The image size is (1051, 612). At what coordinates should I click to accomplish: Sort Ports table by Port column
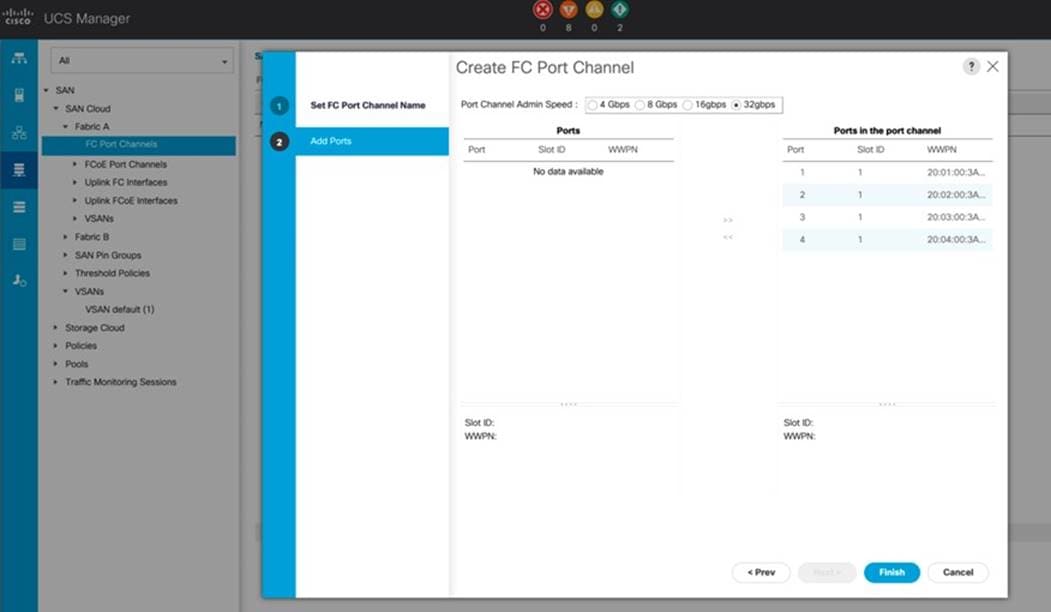coord(477,149)
